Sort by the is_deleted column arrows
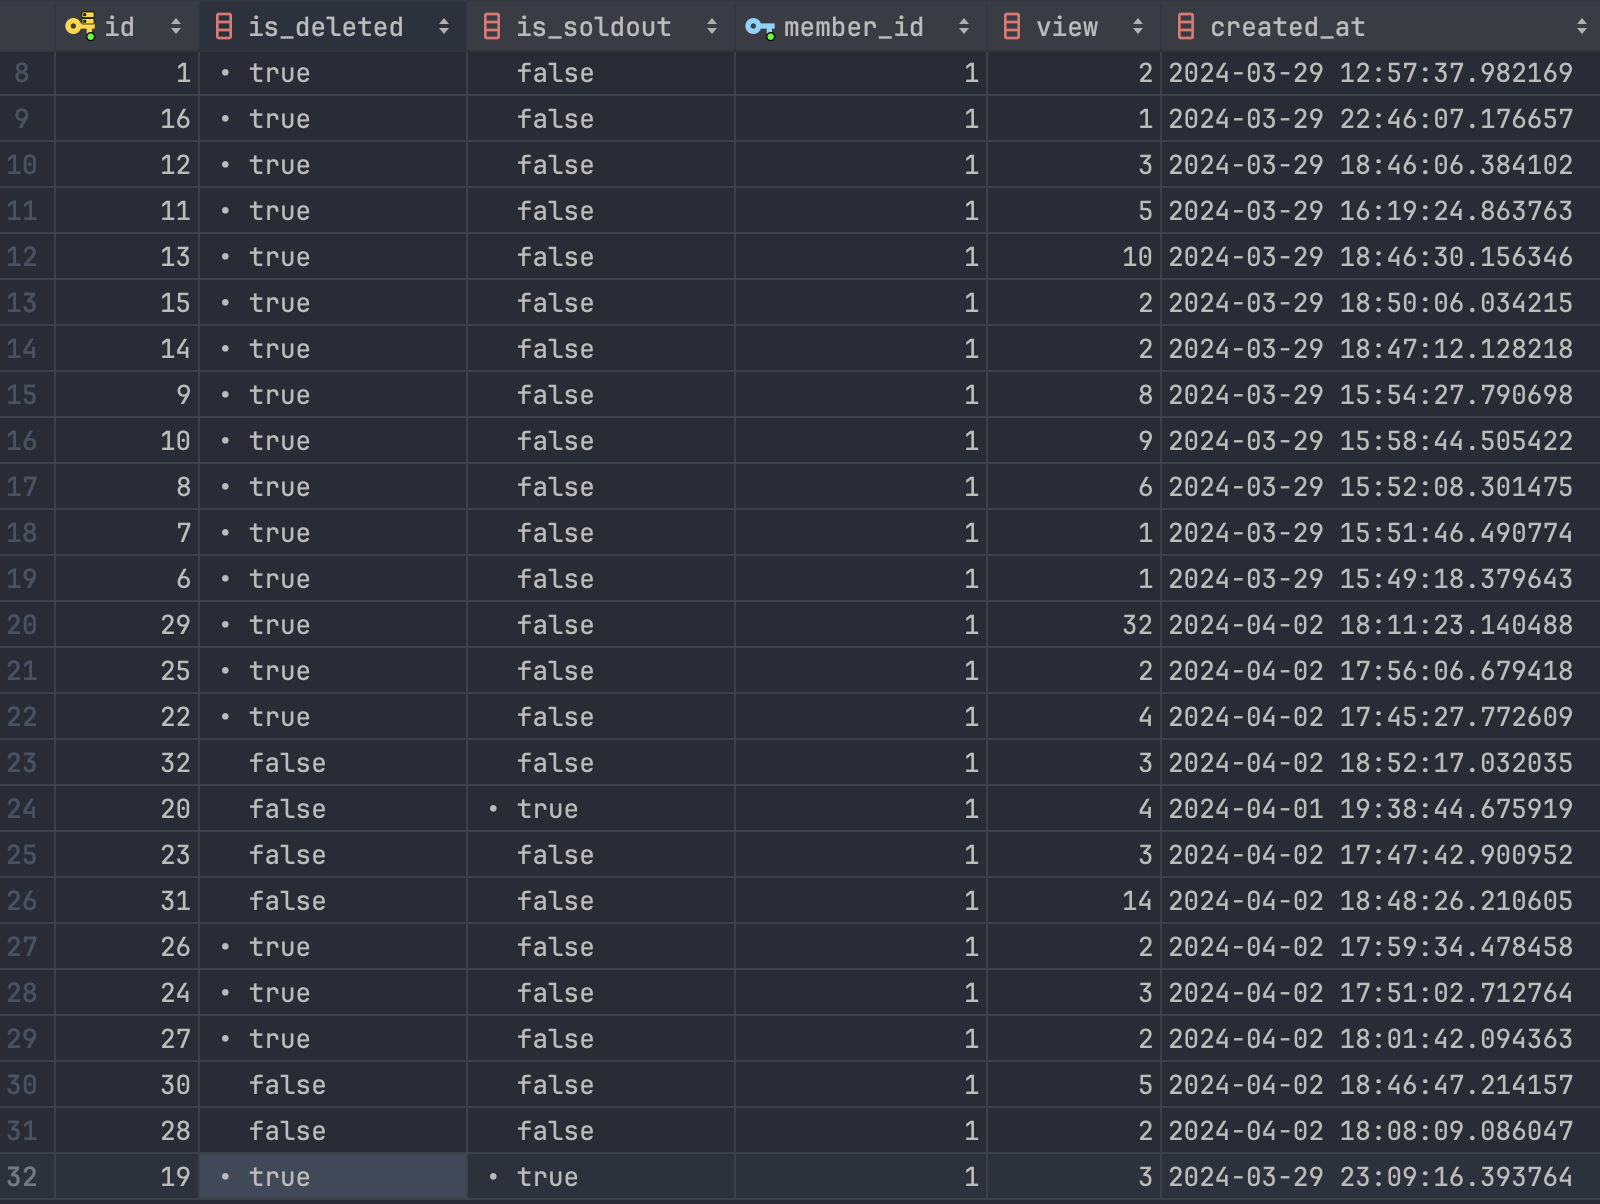Viewport: 1600px width, 1204px height. coord(444,27)
